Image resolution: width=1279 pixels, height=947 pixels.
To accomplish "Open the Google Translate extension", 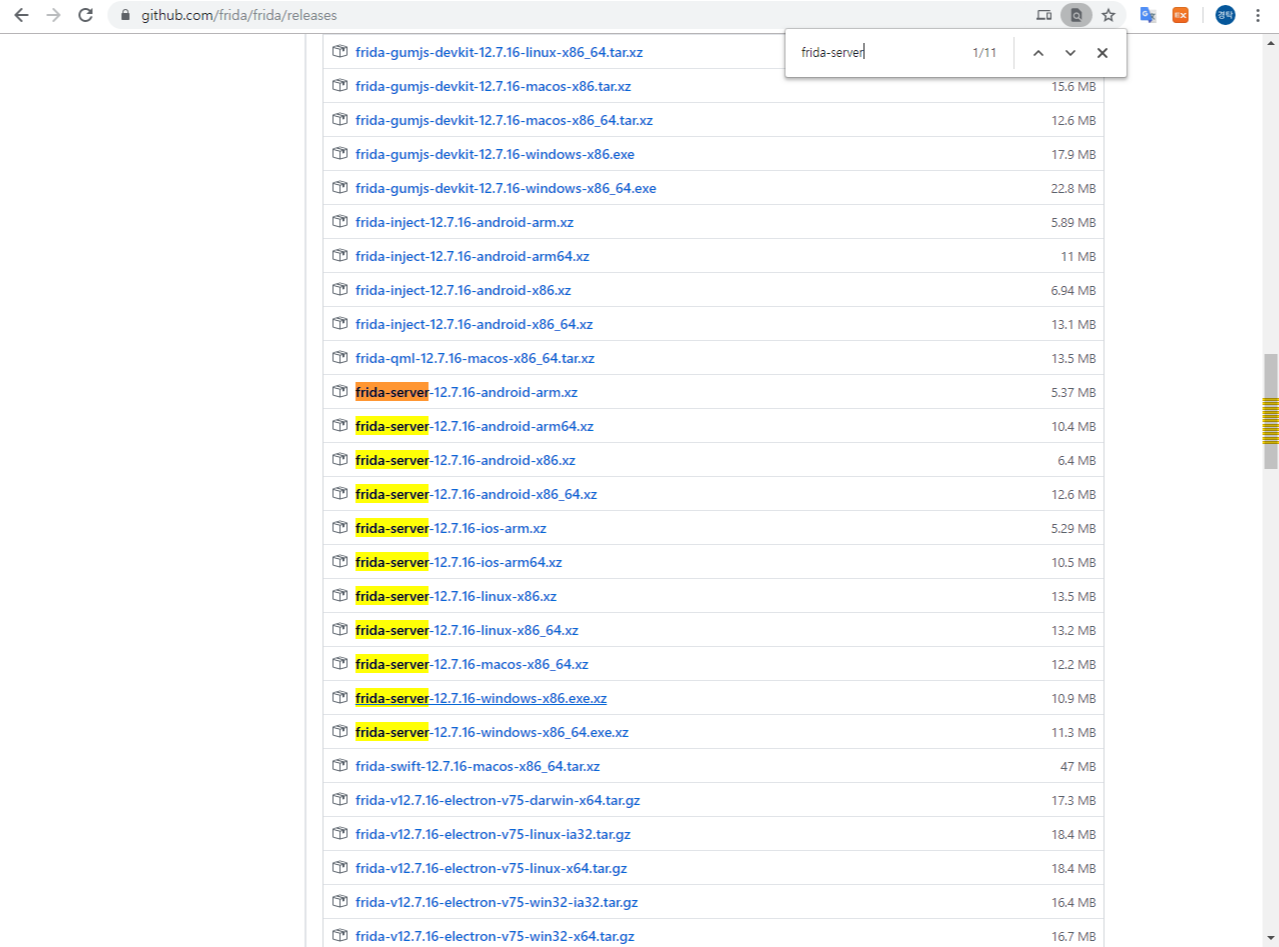I will (x=1148, y=15).
